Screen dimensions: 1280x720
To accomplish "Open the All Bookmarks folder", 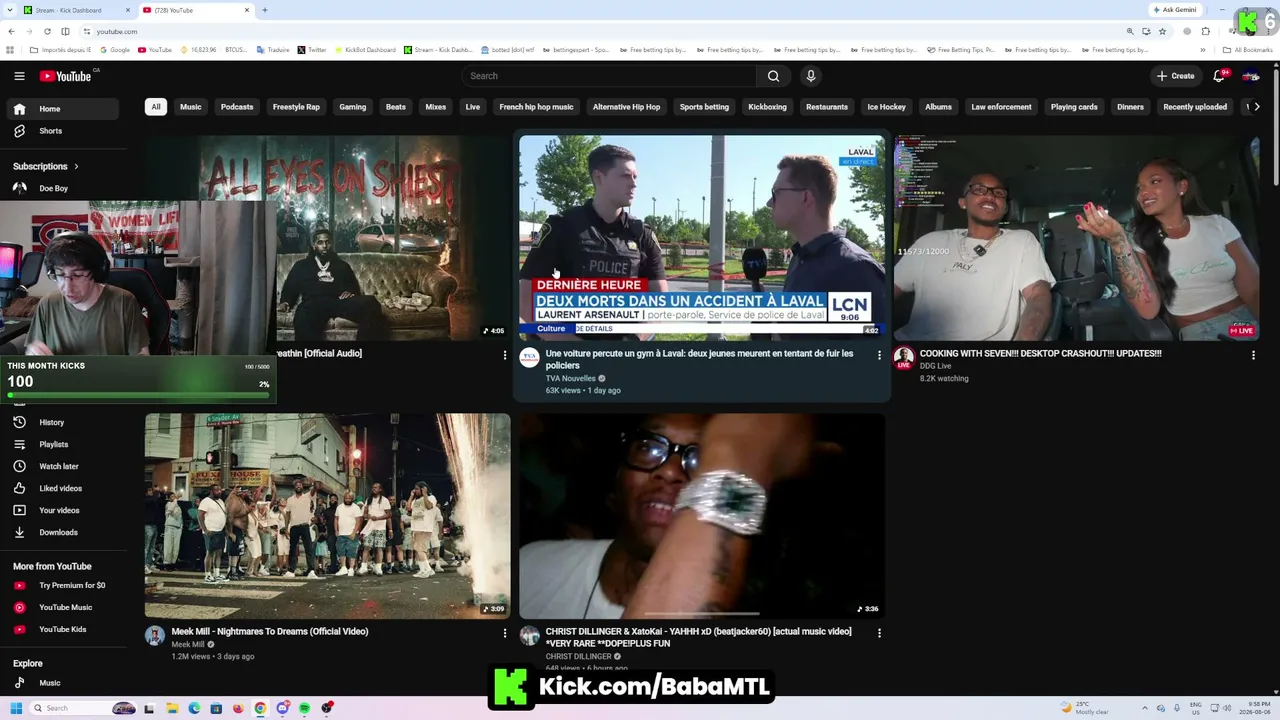I will [1248, 50].
